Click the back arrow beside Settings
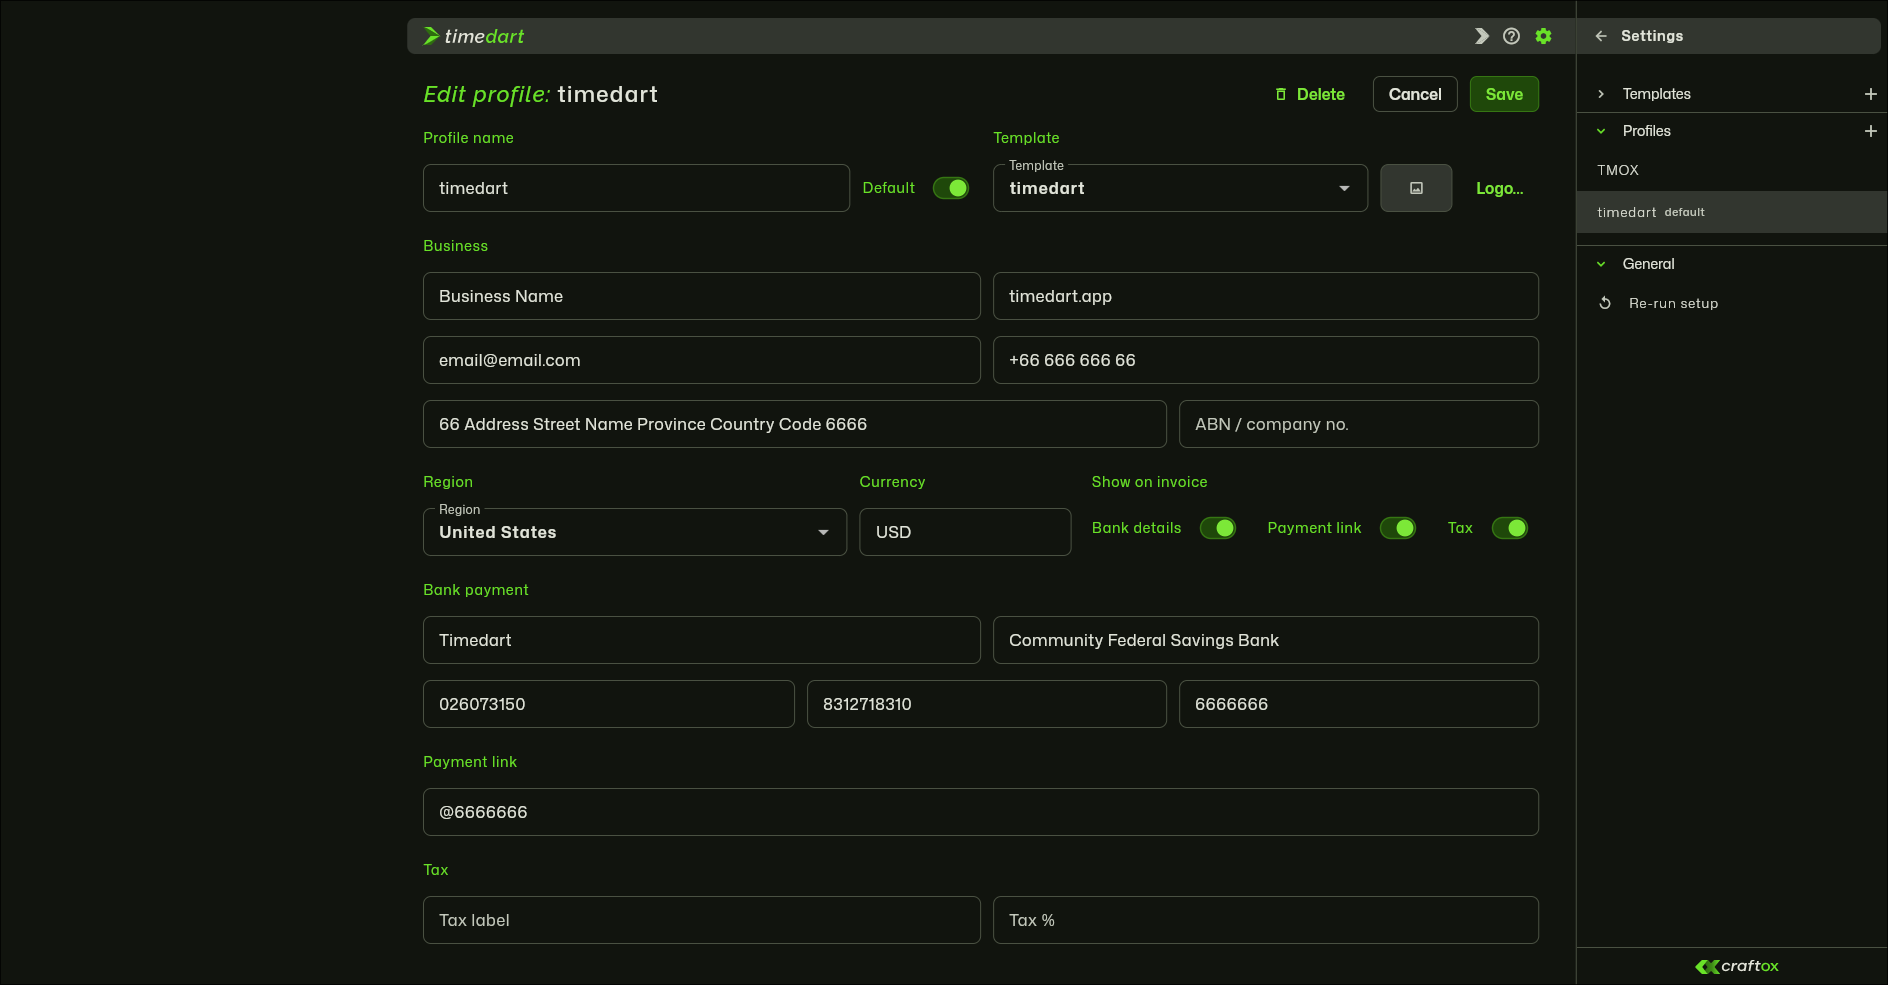Viewport: 1888px width, 985px height. click(1601, 36)
